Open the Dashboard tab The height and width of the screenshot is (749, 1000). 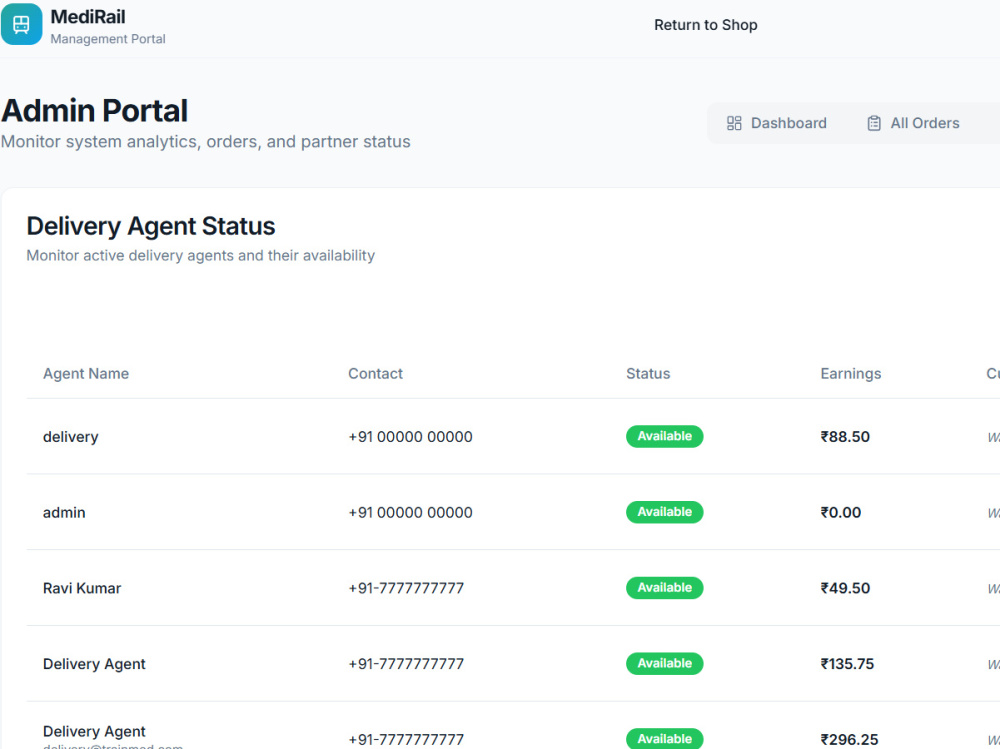pyautogui.click(x=776, y=123)
